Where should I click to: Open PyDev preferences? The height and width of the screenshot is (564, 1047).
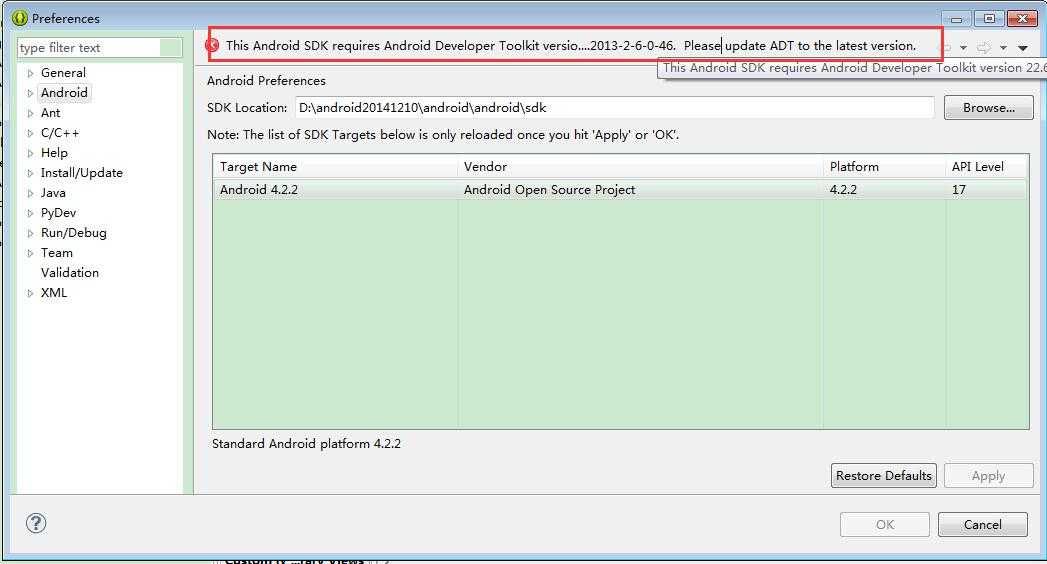pyautogui.click(x=58, y=213)
